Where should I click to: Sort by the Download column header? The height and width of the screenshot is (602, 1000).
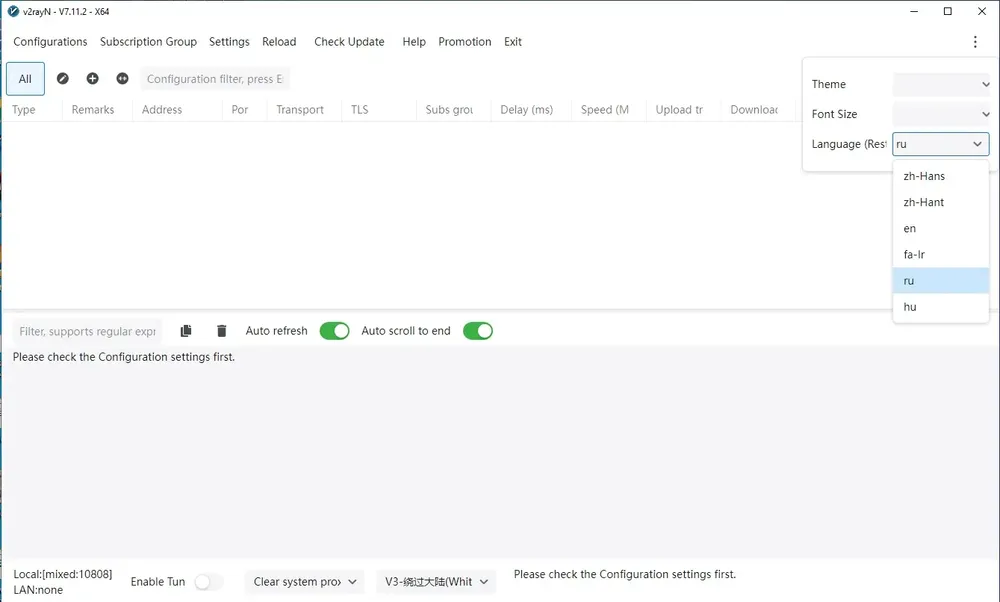pos(758,110)
